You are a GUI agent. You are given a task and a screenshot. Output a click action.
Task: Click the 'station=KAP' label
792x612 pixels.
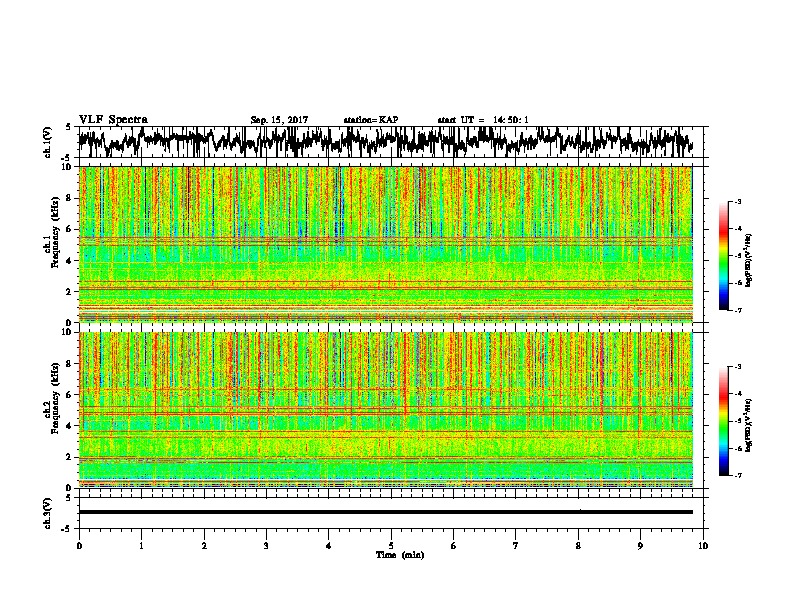pos(371,120)
